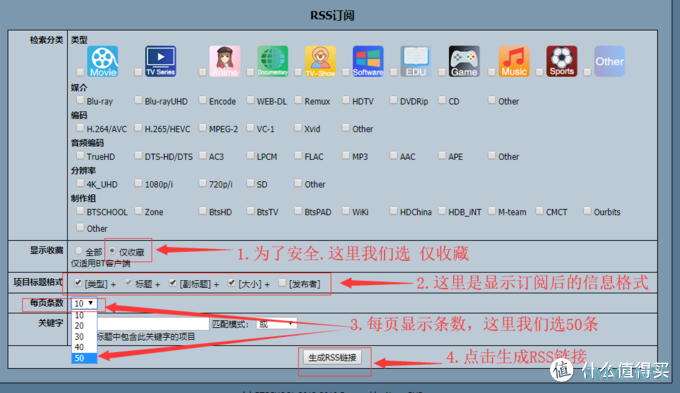Check the VC-1 codec option
The height and width of the screenshot is (393, 680).
click(250, 128)
